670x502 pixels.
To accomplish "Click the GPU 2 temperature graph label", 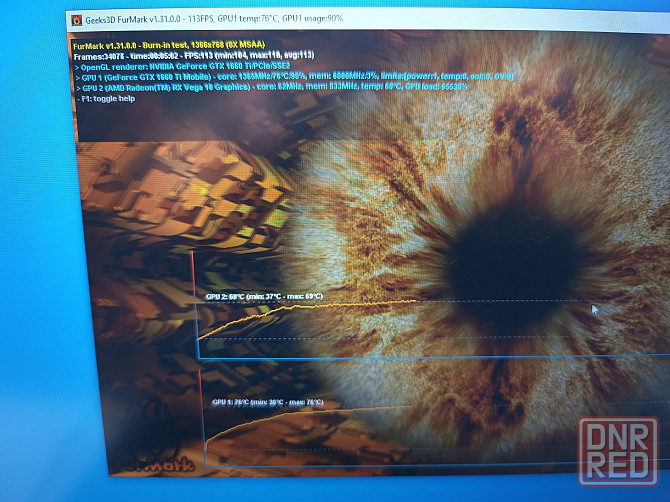I will (x=265, y=297).
